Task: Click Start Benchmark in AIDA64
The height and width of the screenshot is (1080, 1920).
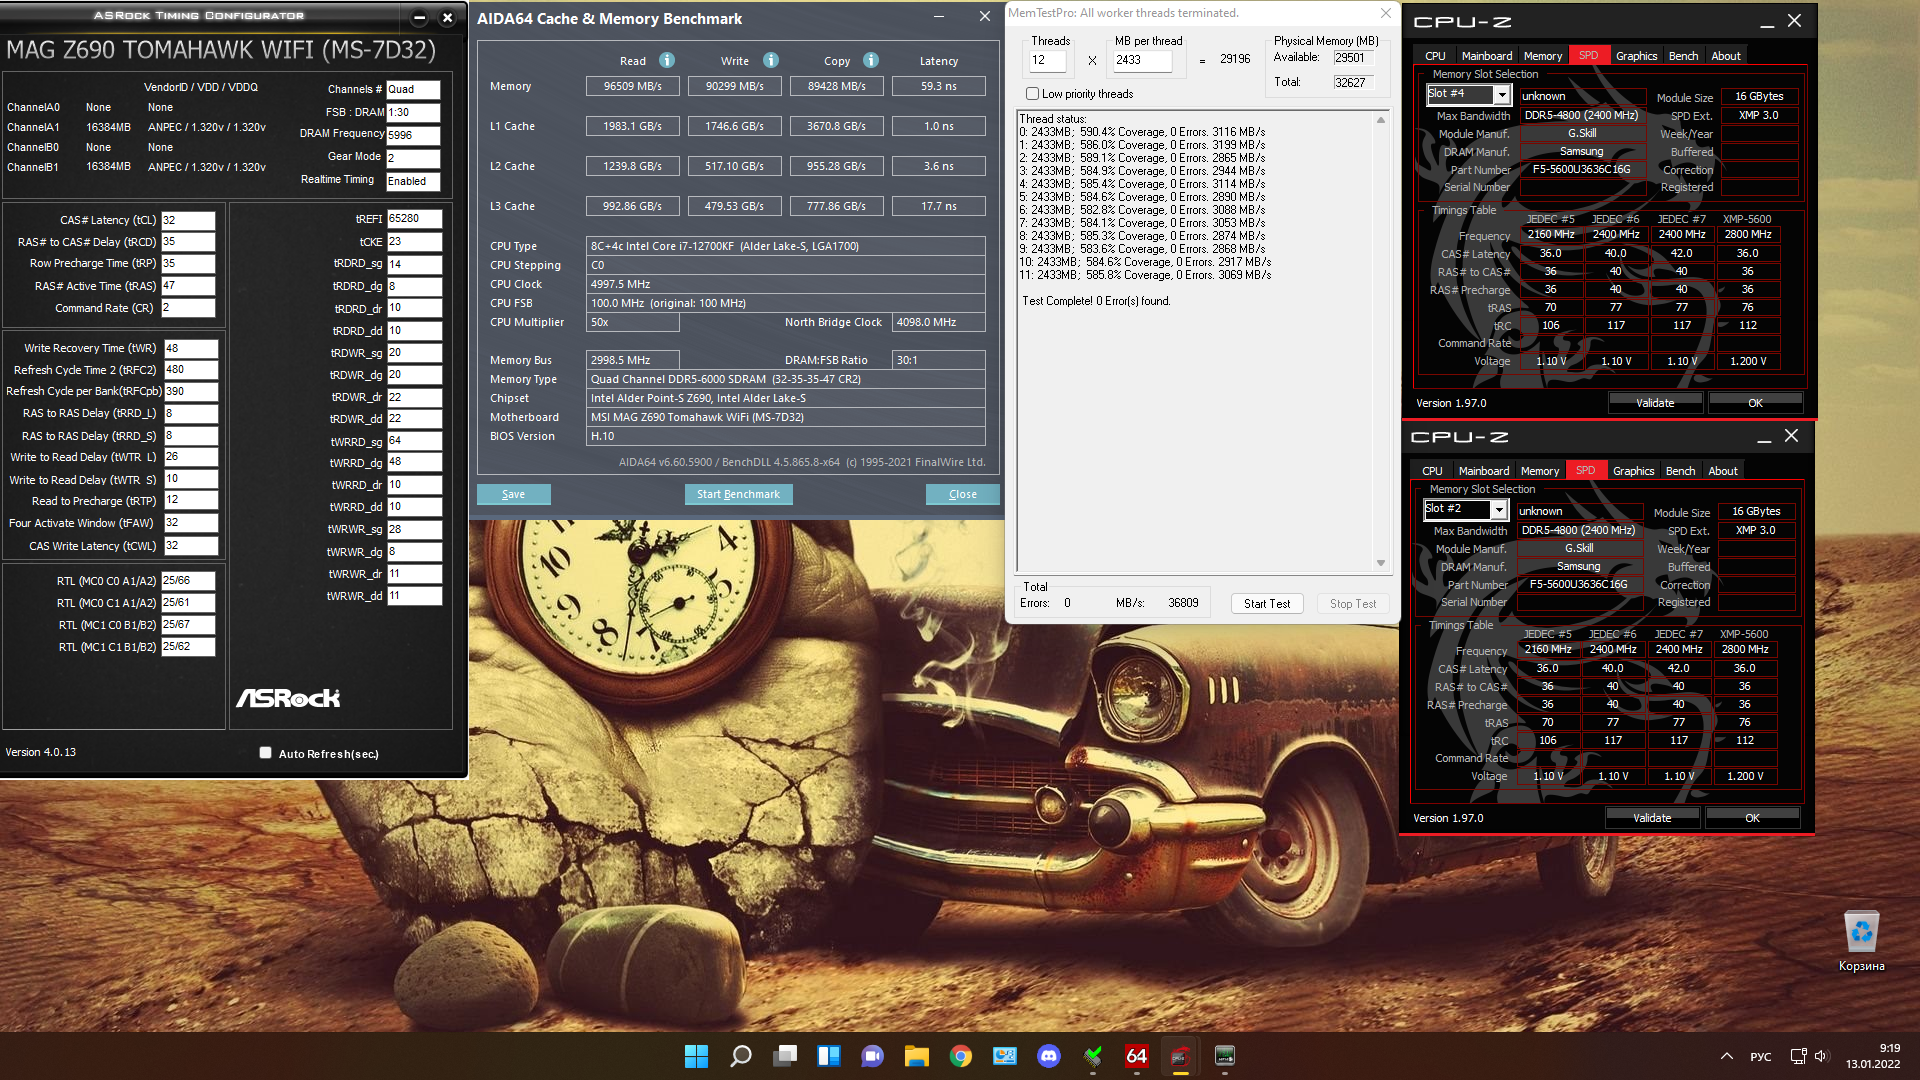Action: click(x=738, y=494)
